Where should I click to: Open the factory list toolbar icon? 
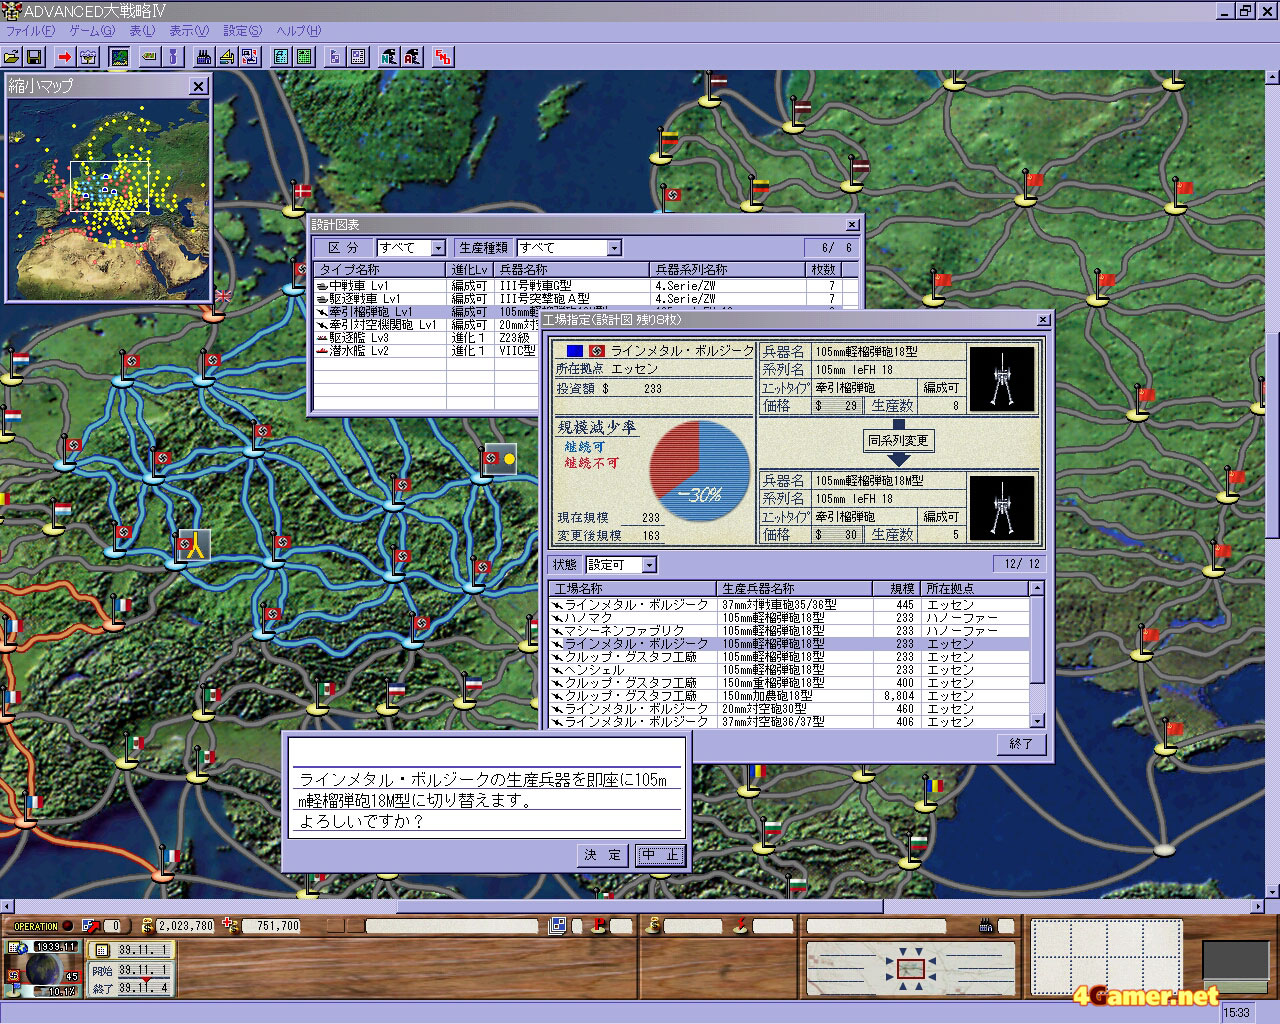[x=204, y=56]
